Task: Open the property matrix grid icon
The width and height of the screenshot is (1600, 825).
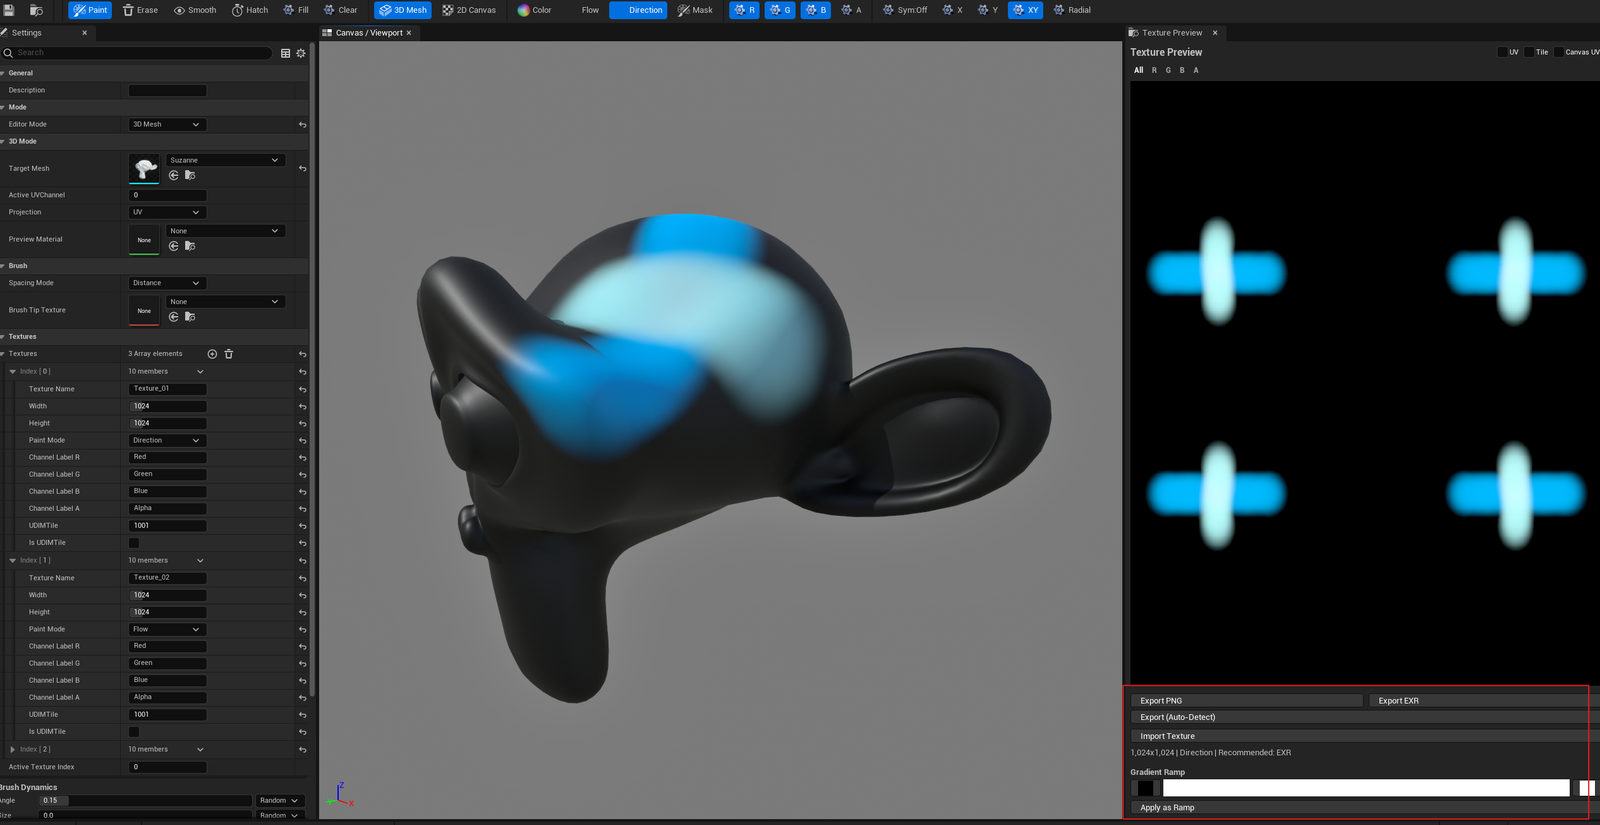Action: (x=285, y=53)
